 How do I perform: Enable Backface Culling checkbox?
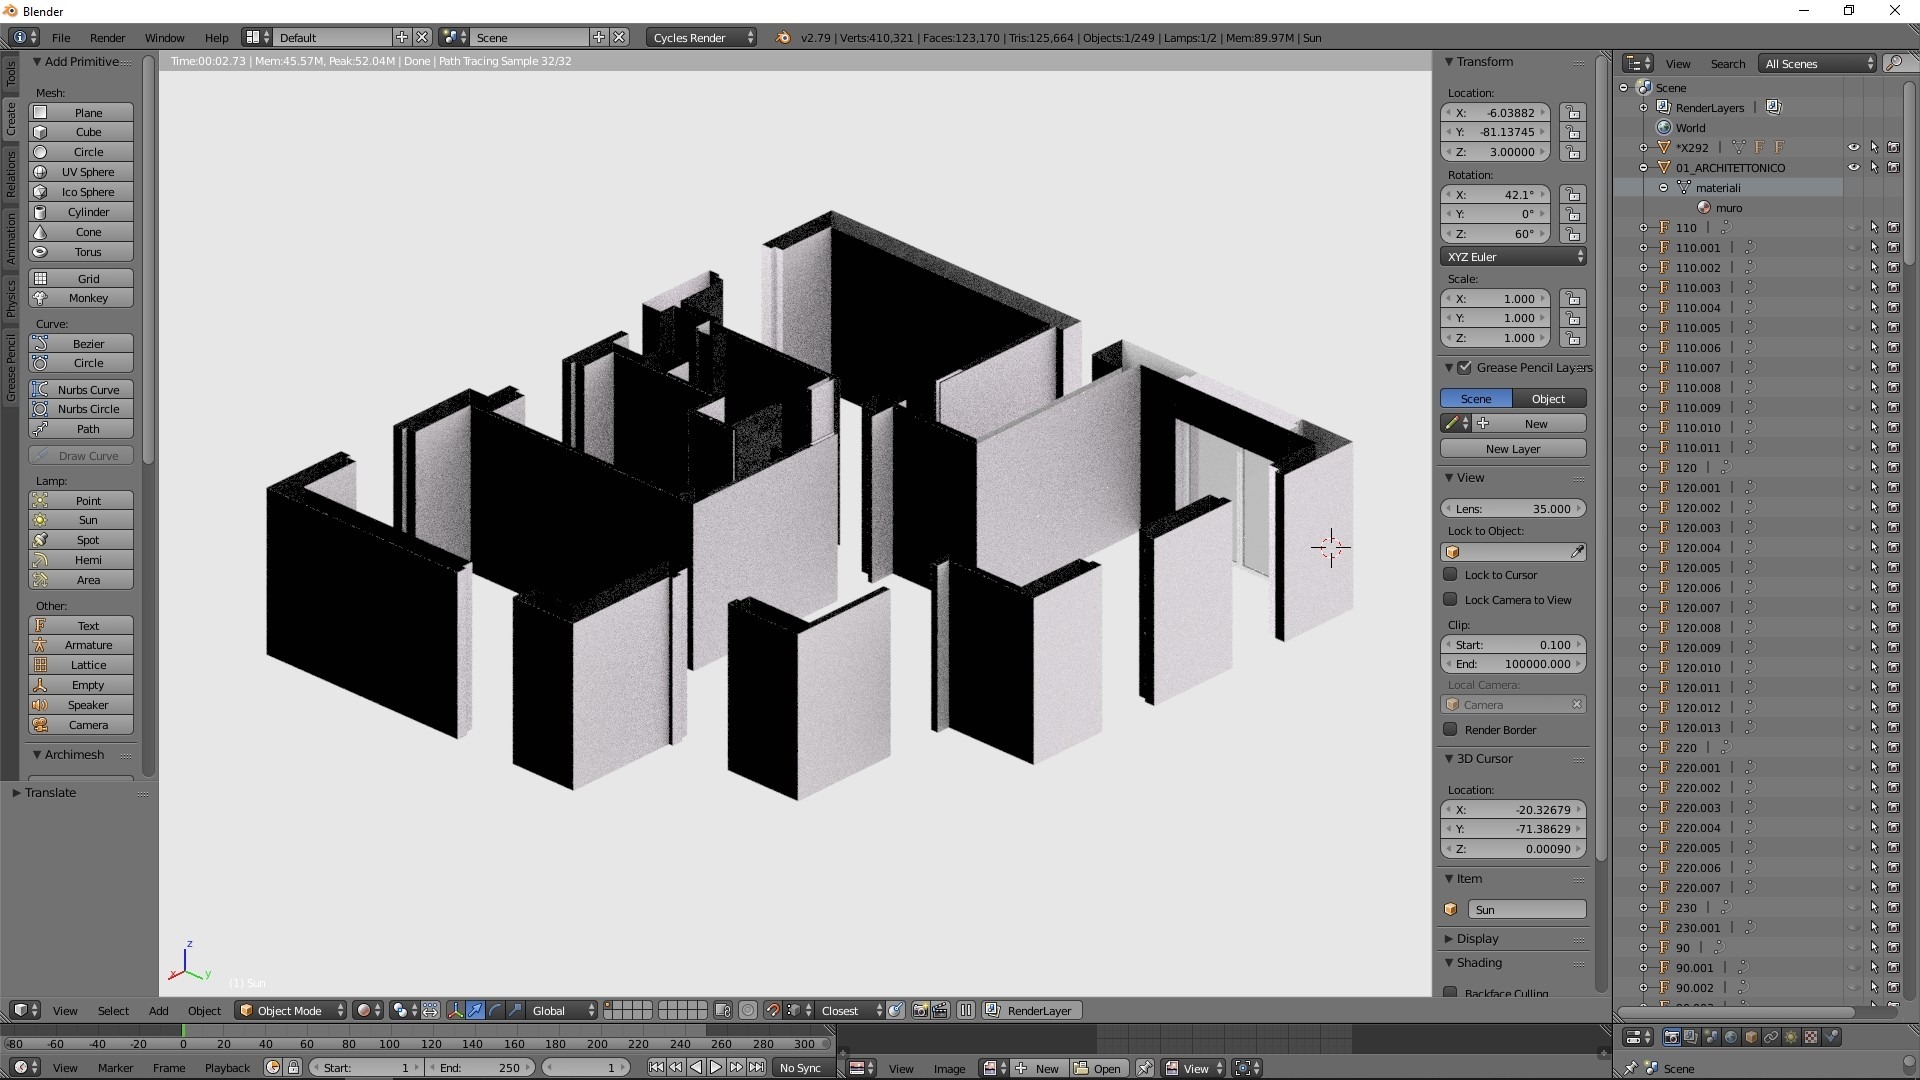coord(1450,993)
